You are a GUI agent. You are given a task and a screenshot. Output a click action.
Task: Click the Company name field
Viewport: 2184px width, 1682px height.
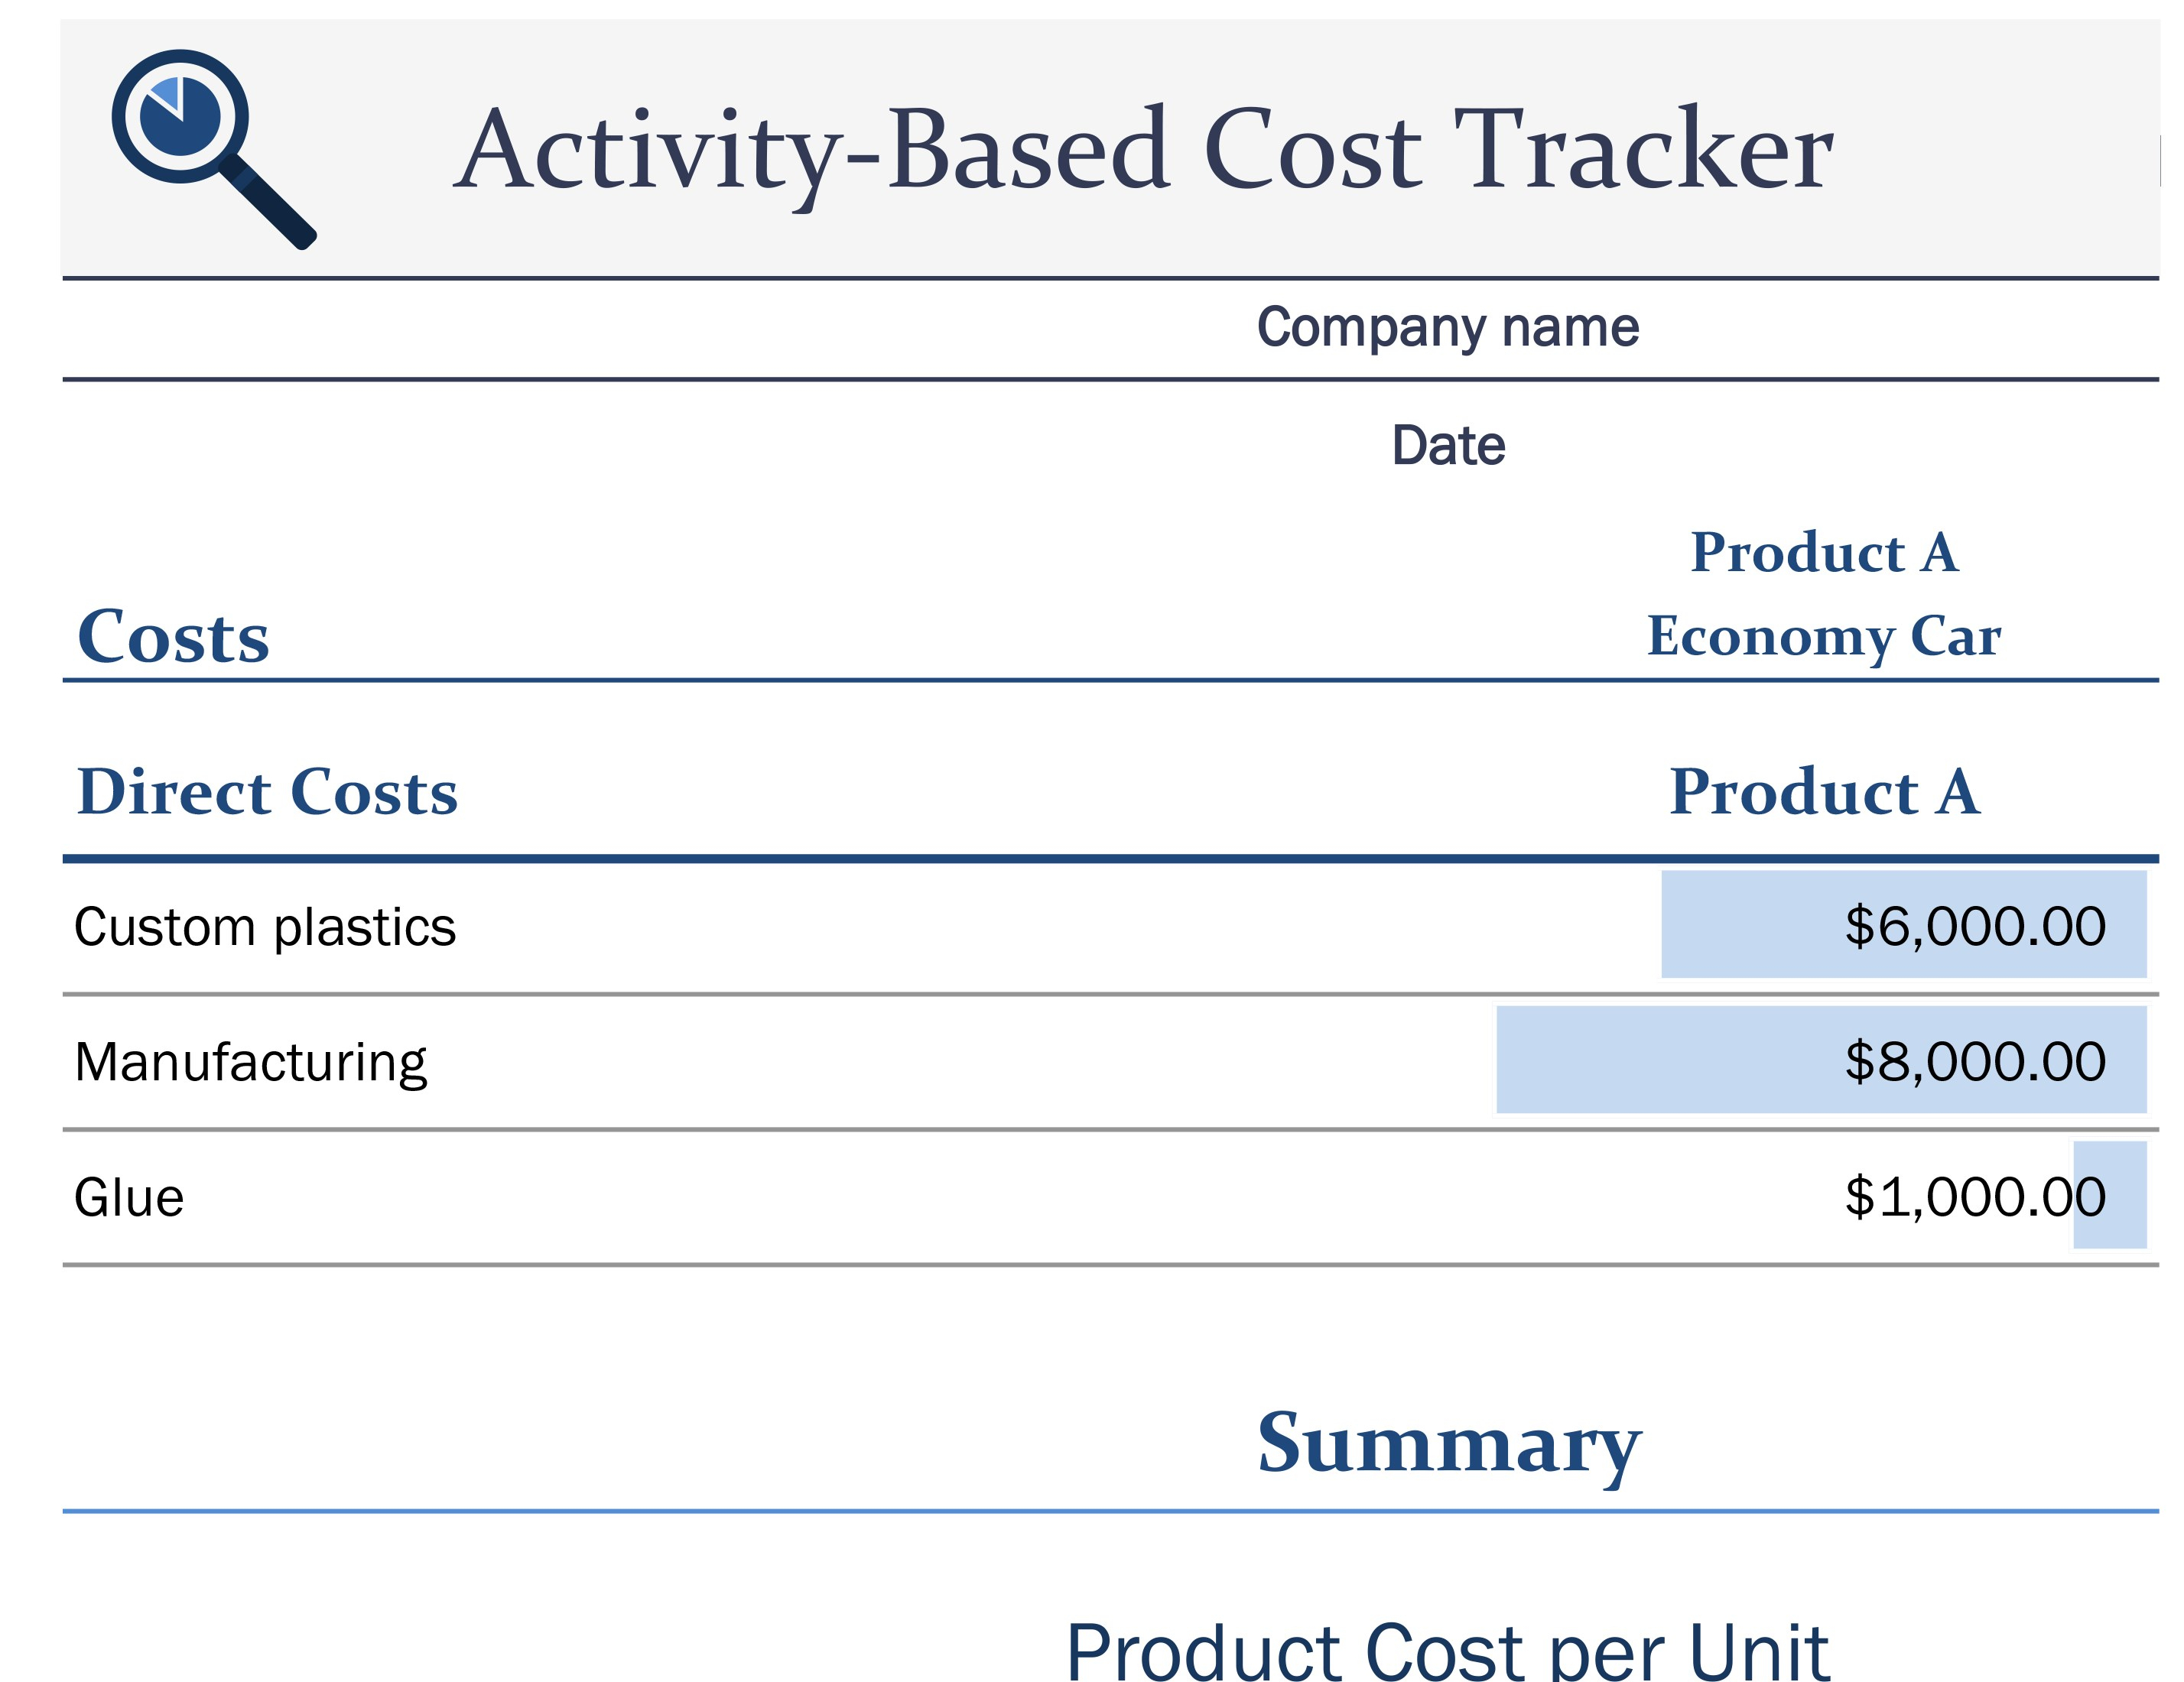[1447, 328]
